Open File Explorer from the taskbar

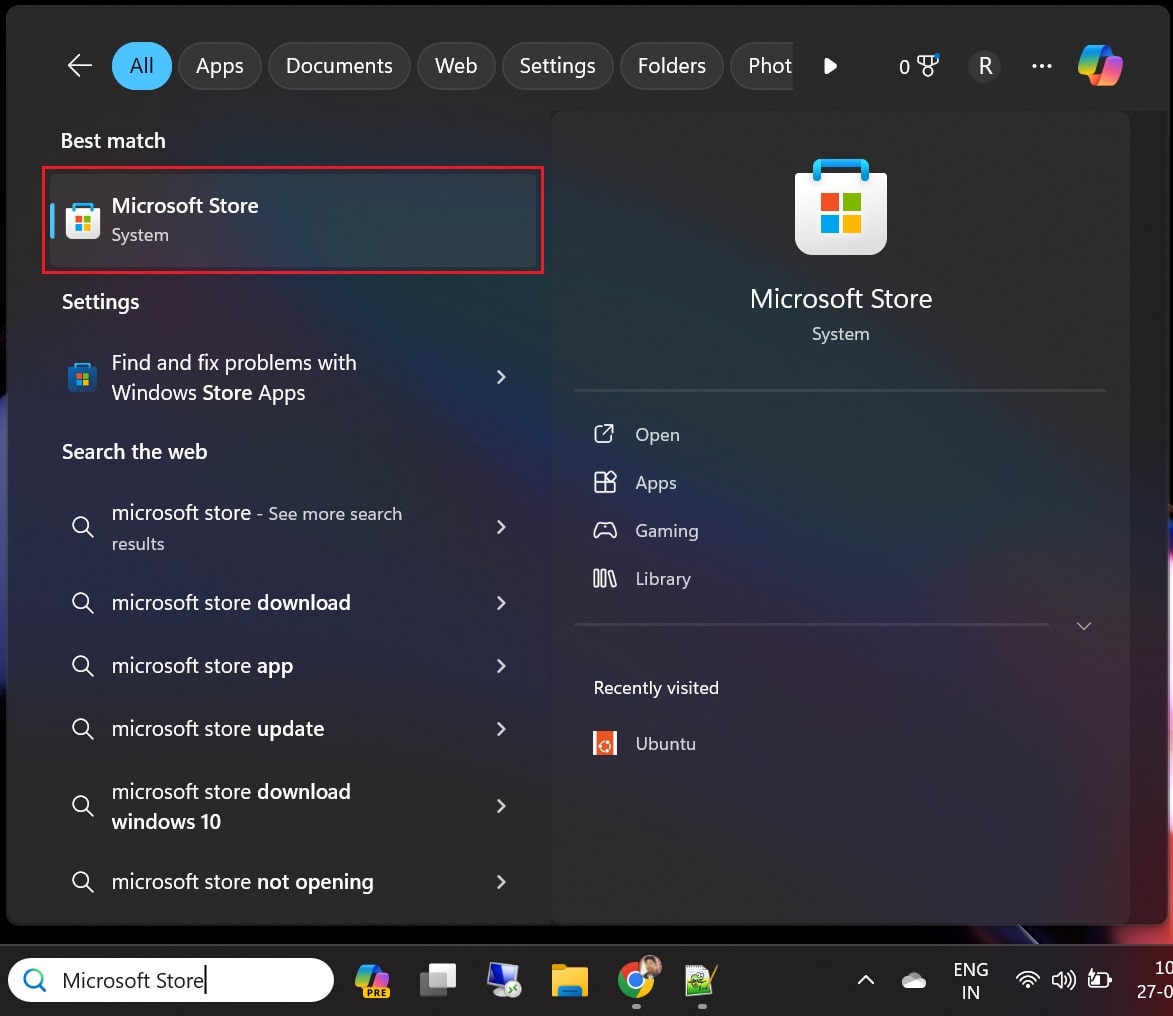[570, 981]
